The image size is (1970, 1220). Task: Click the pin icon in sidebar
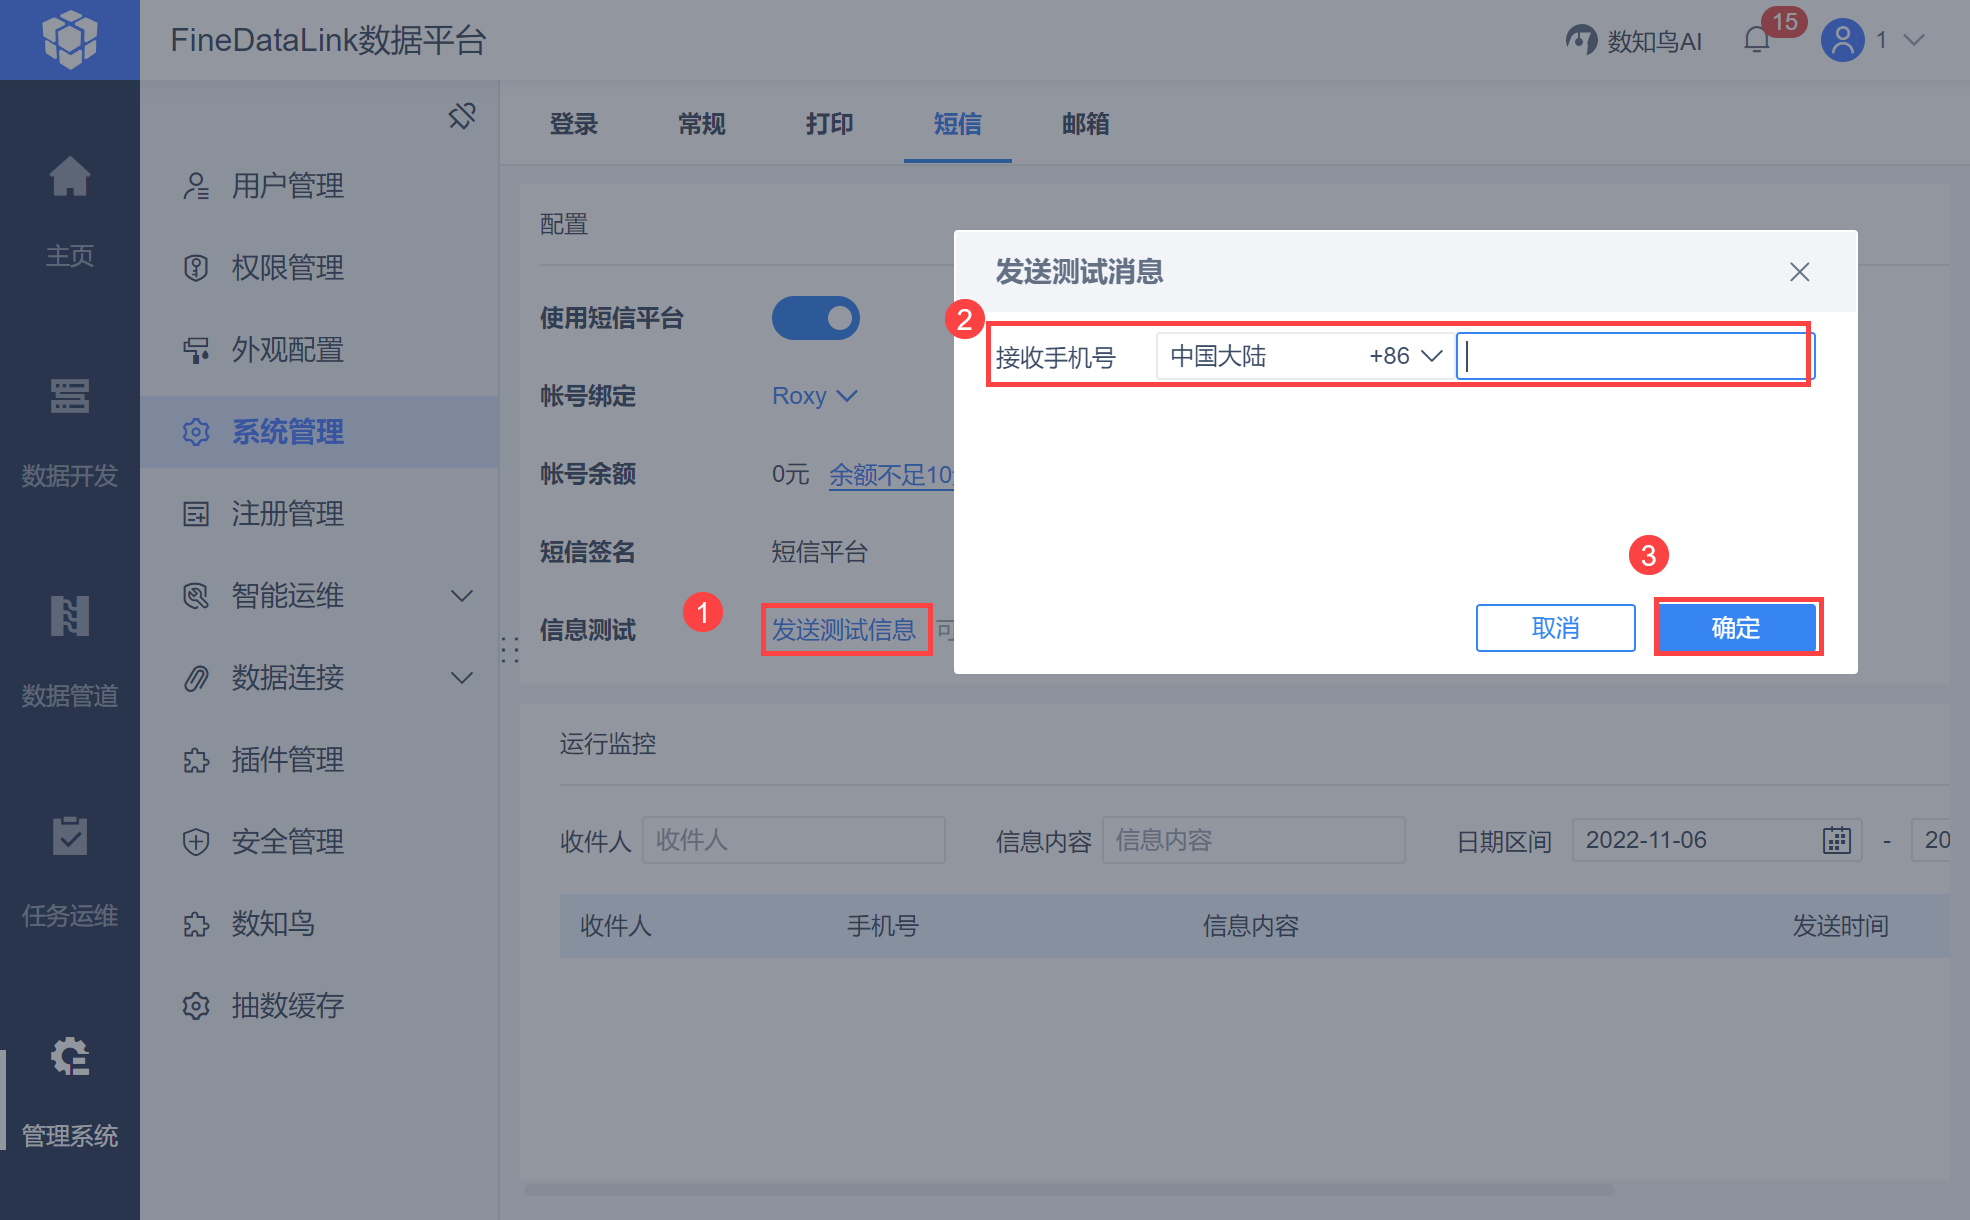point(462,116)
